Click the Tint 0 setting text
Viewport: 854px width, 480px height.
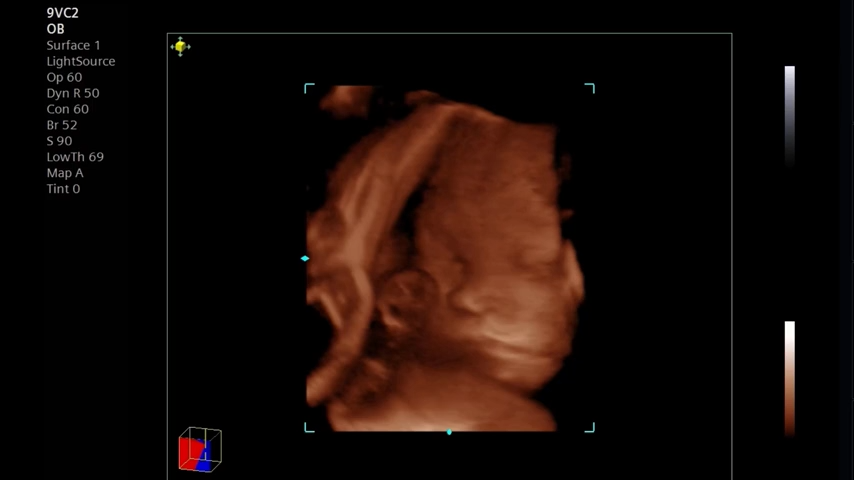click(x=63, y=189)
